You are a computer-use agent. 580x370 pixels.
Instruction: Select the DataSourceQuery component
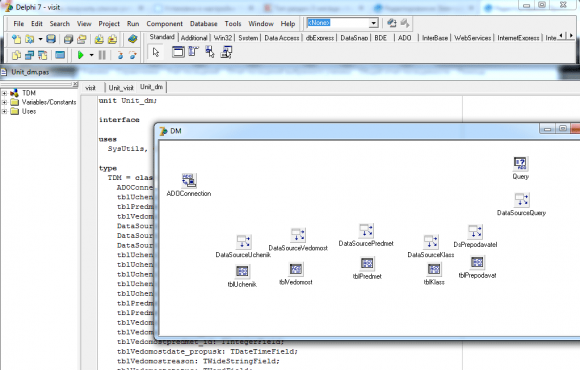coord(522,200)
